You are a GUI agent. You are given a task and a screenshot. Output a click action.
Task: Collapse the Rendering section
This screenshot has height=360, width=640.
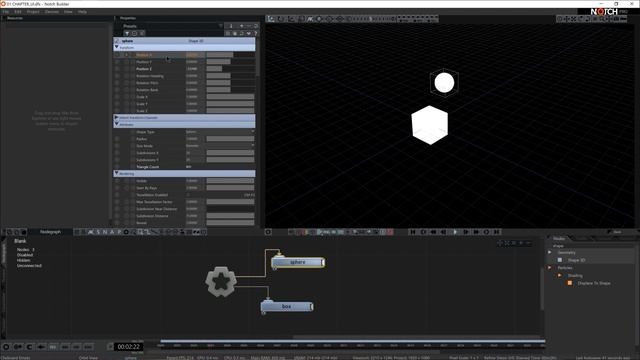tap(117, 173)
